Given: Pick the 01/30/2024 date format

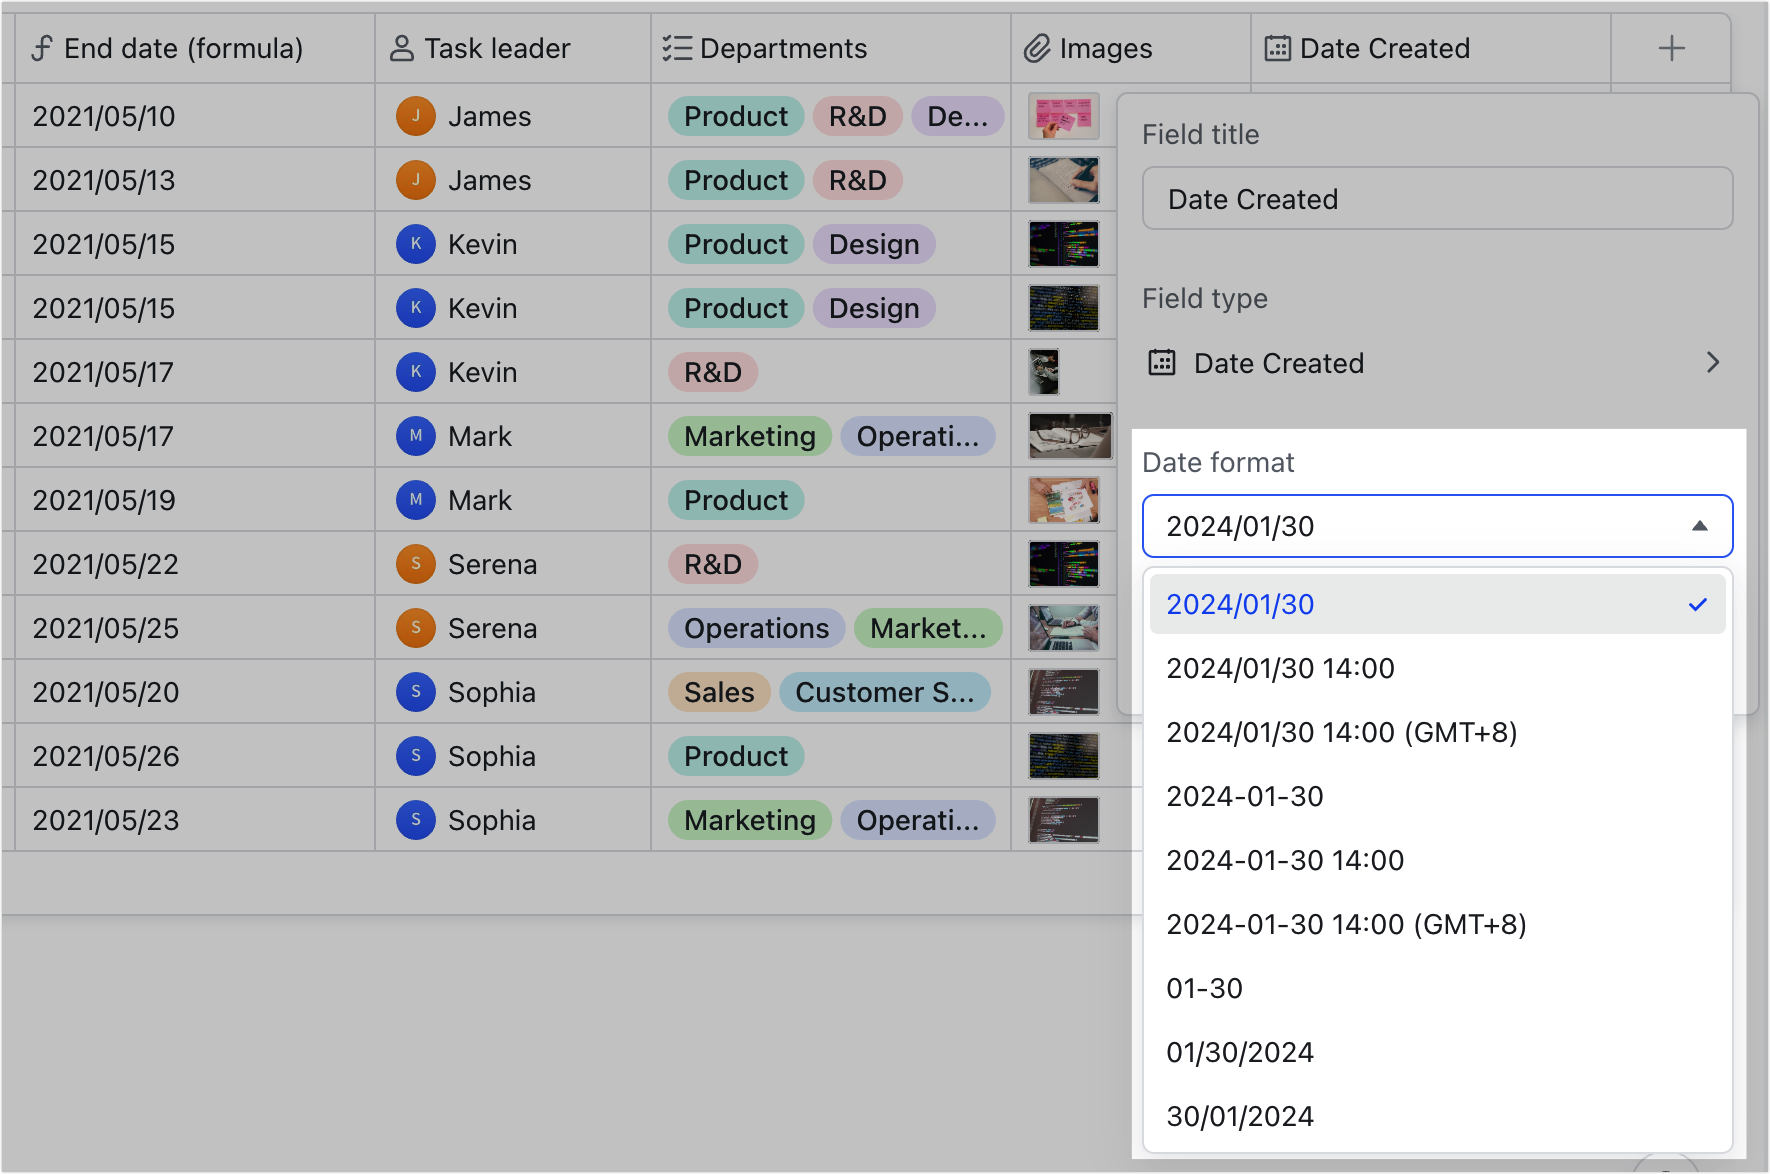Looking at the screenshot, I should pos(1239,1052).
